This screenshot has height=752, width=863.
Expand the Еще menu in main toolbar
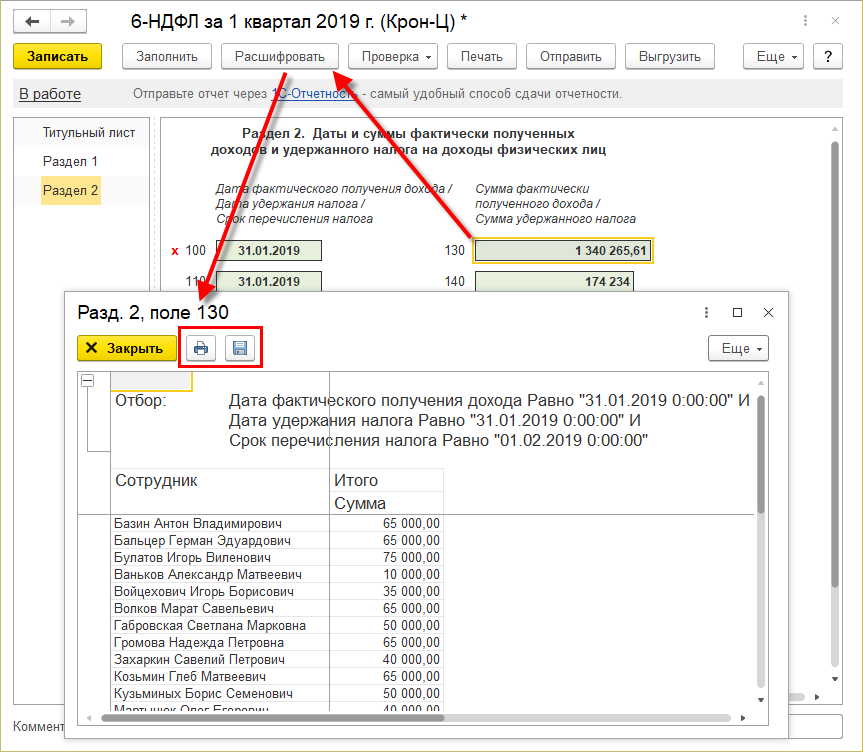click(777, 57)
